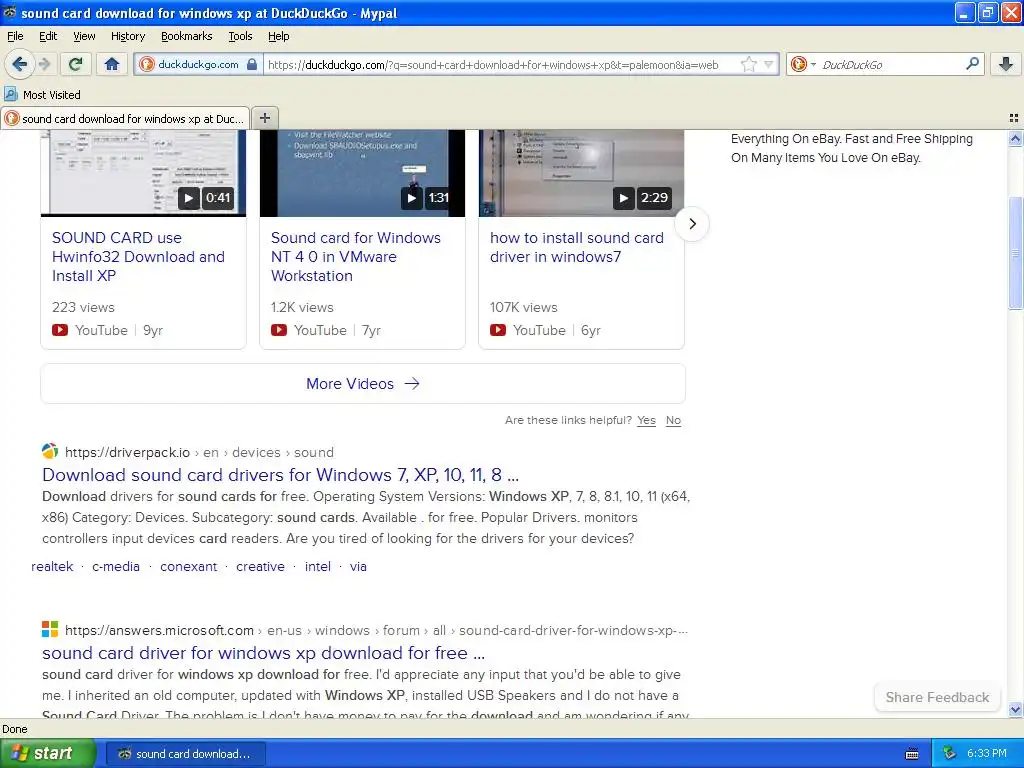The width and height of the screenshot is (1024, 768).
Task: Open the realtek sublink
Action: [52, 566]
